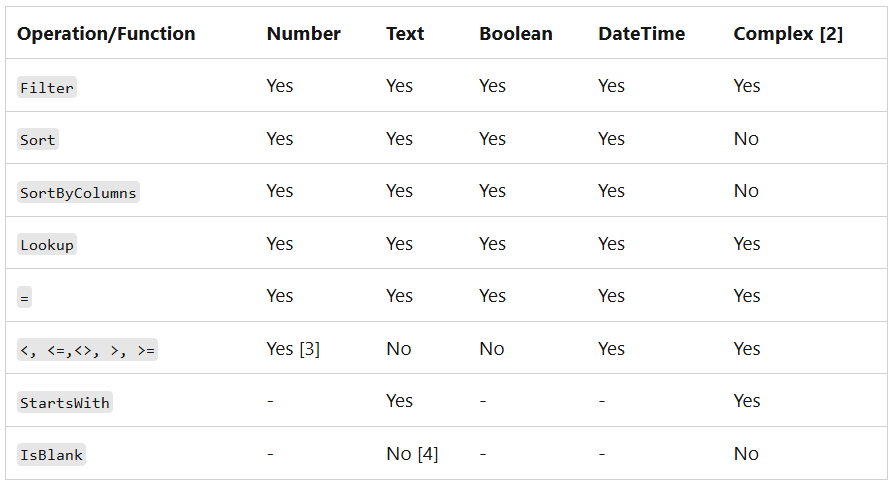Click Yes in StartsWith row Text column

pos(399,401)
